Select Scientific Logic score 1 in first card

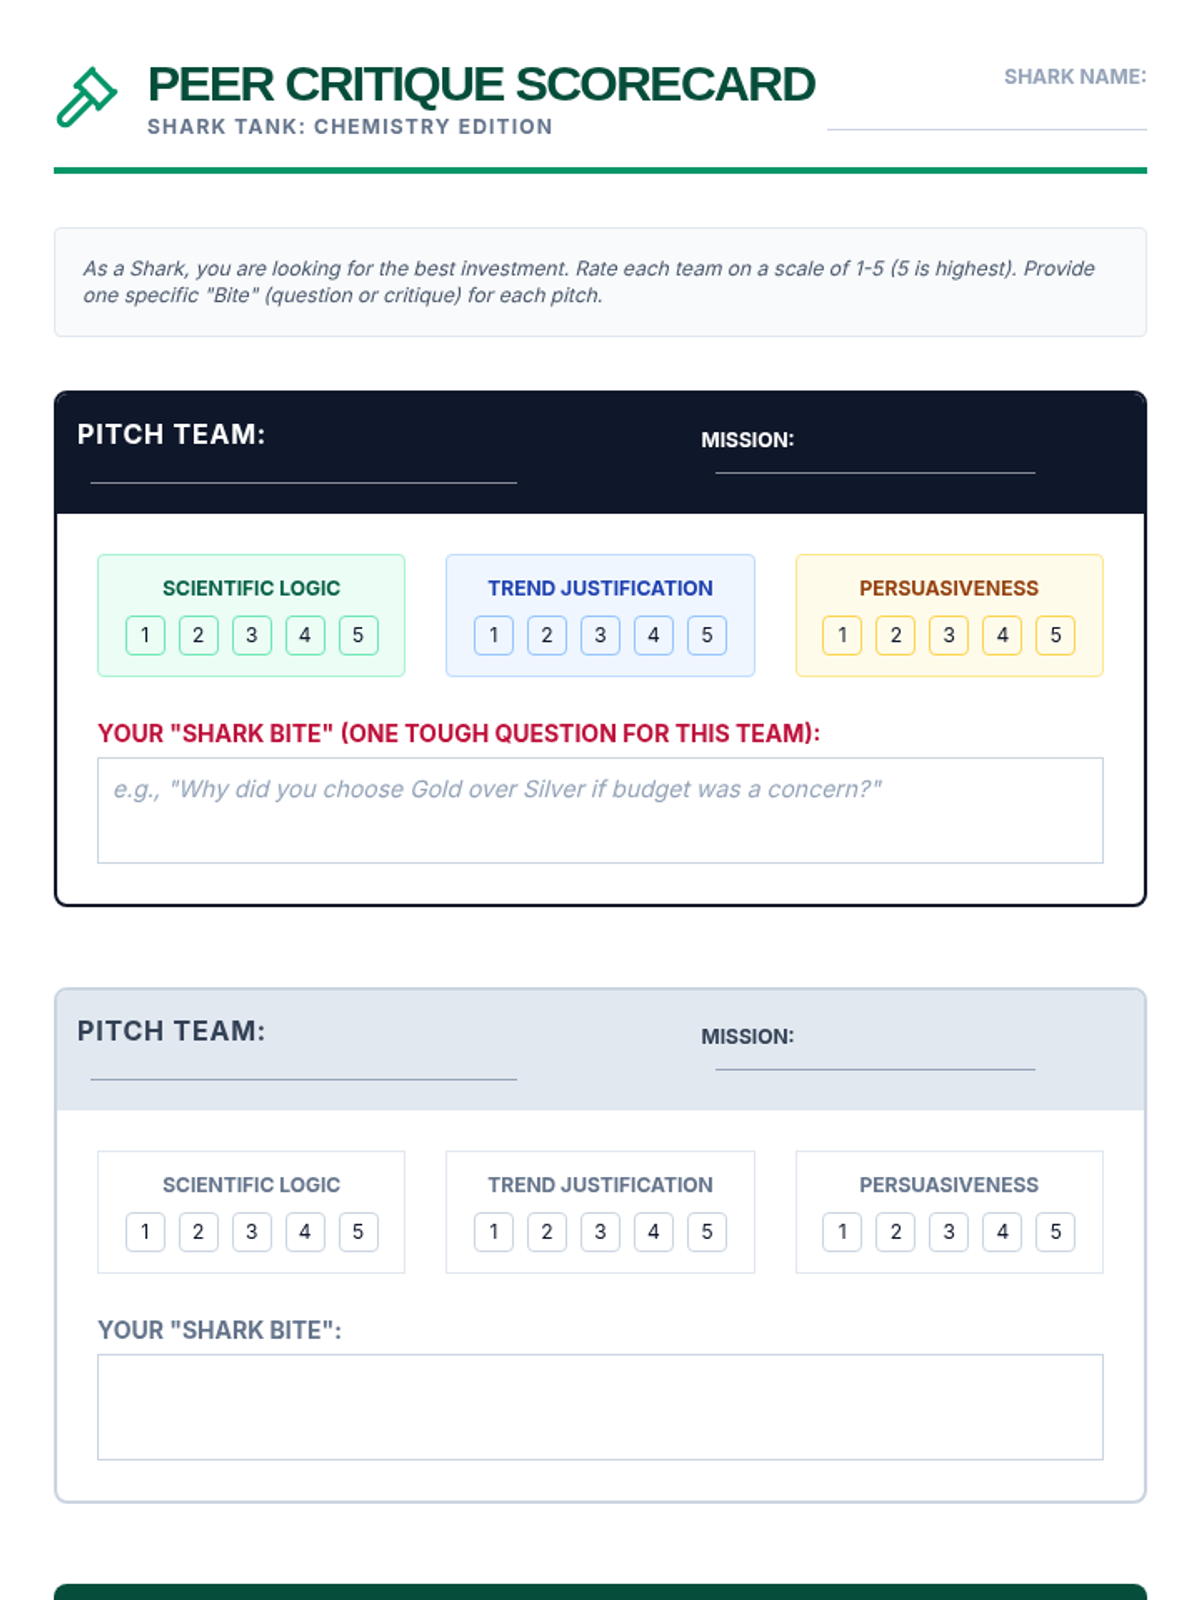(145, 635)
